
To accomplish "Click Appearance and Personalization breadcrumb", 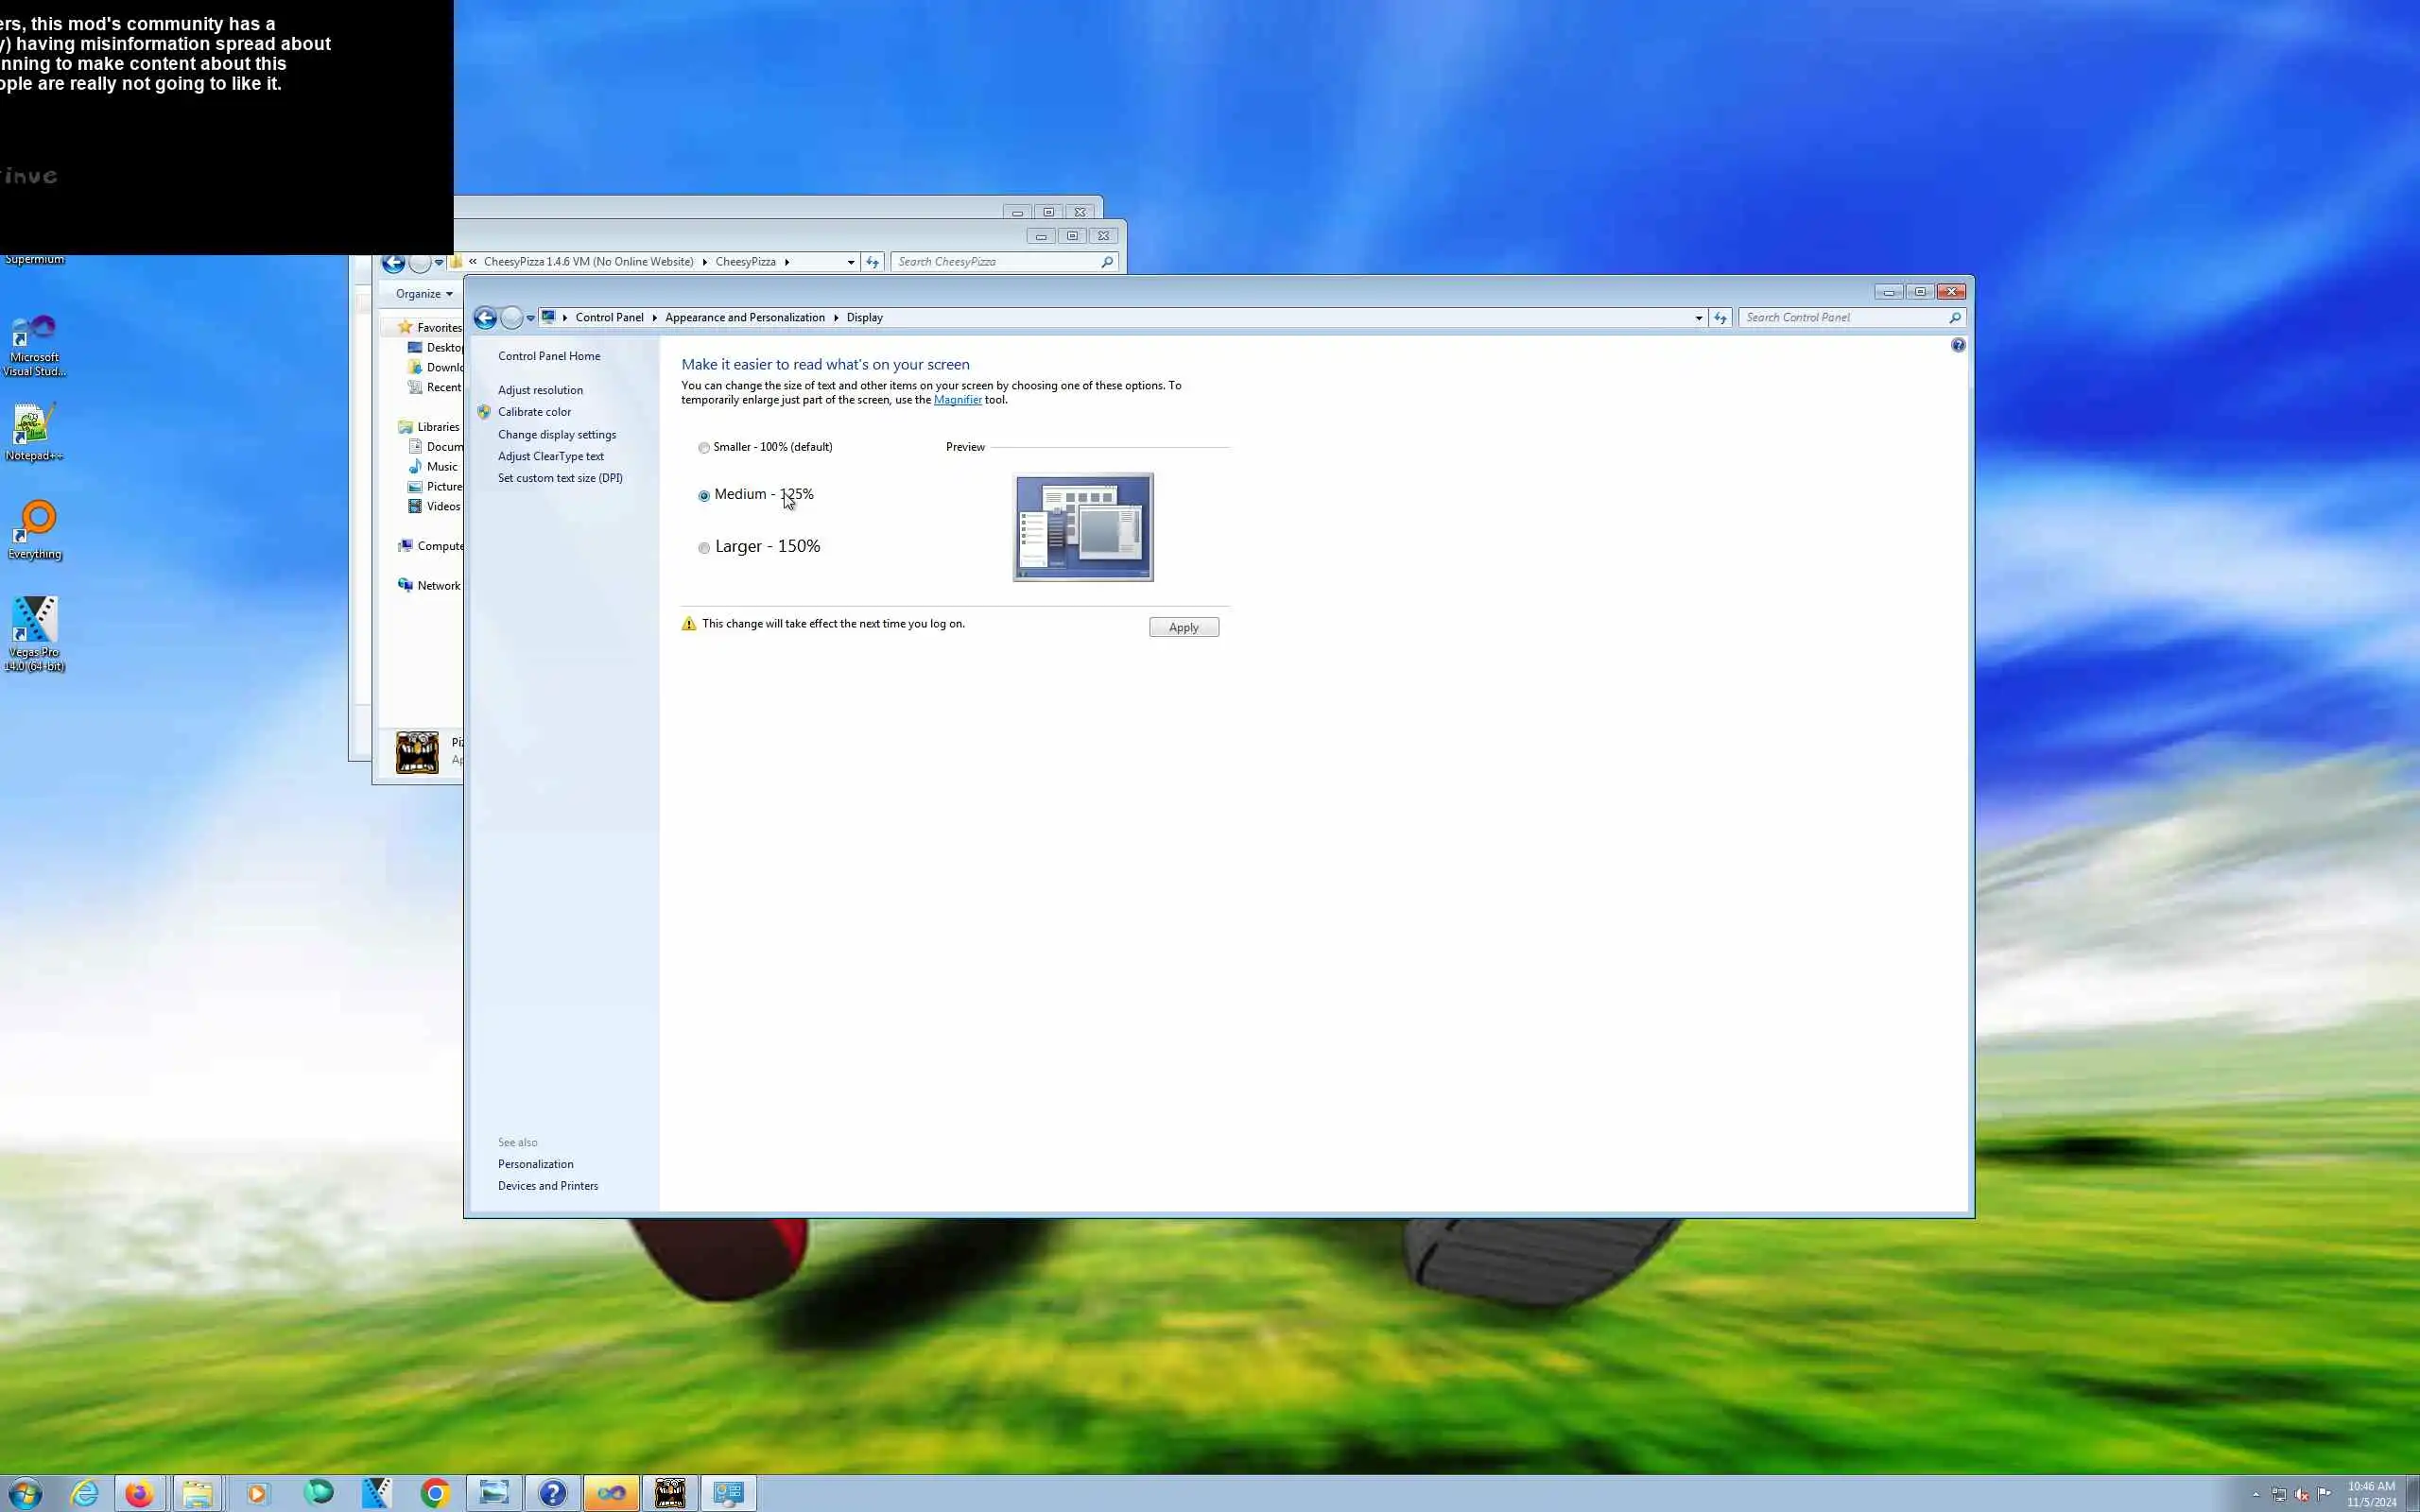I will pyautogui.click(x=744, y=318).
